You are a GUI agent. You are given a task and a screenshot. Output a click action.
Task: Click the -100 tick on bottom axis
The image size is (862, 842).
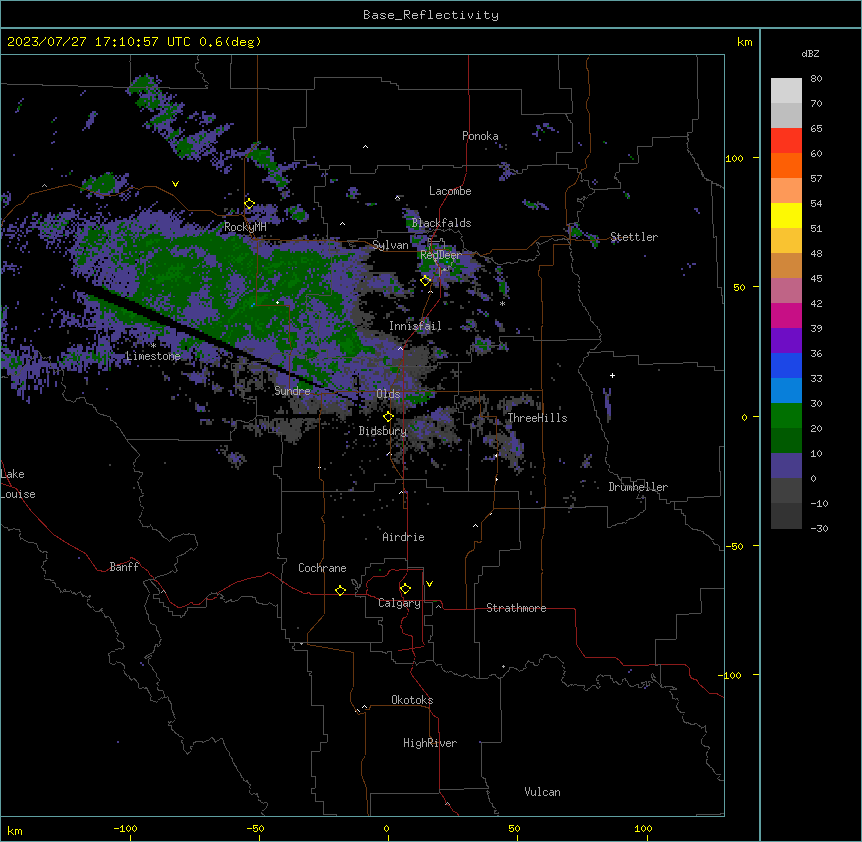[x=125, y=828]
